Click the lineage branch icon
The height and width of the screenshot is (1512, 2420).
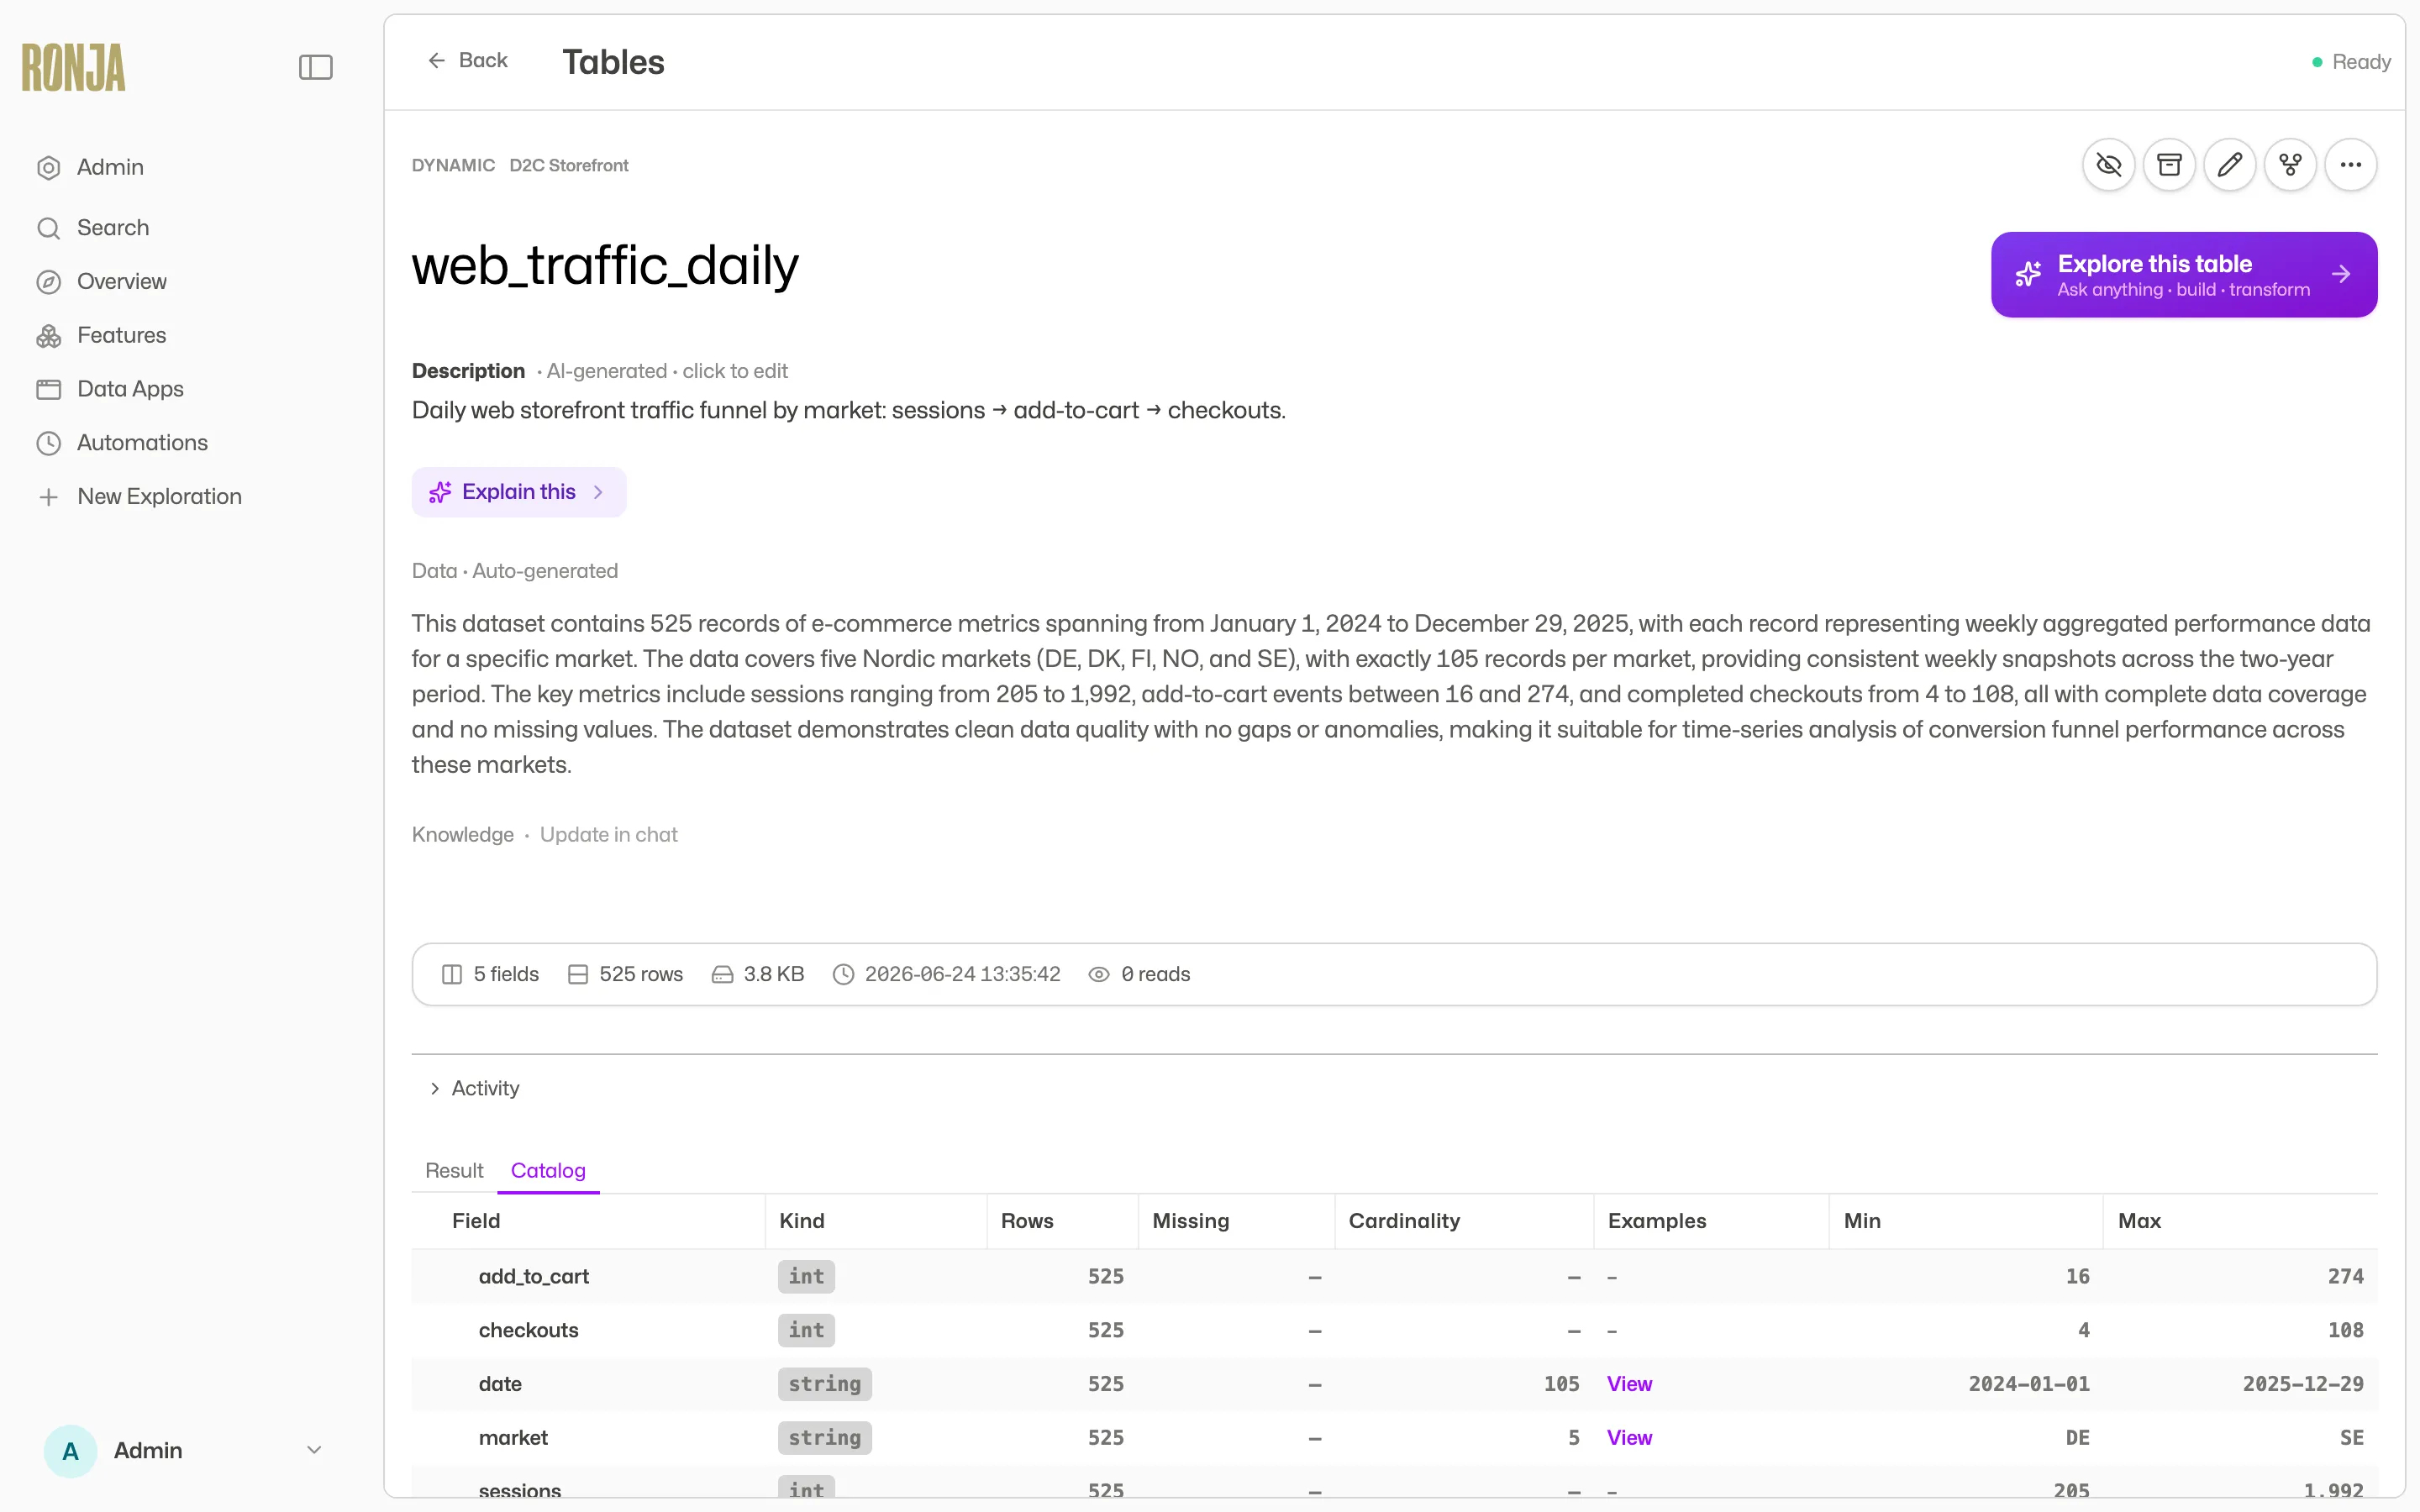point(2290,165)
